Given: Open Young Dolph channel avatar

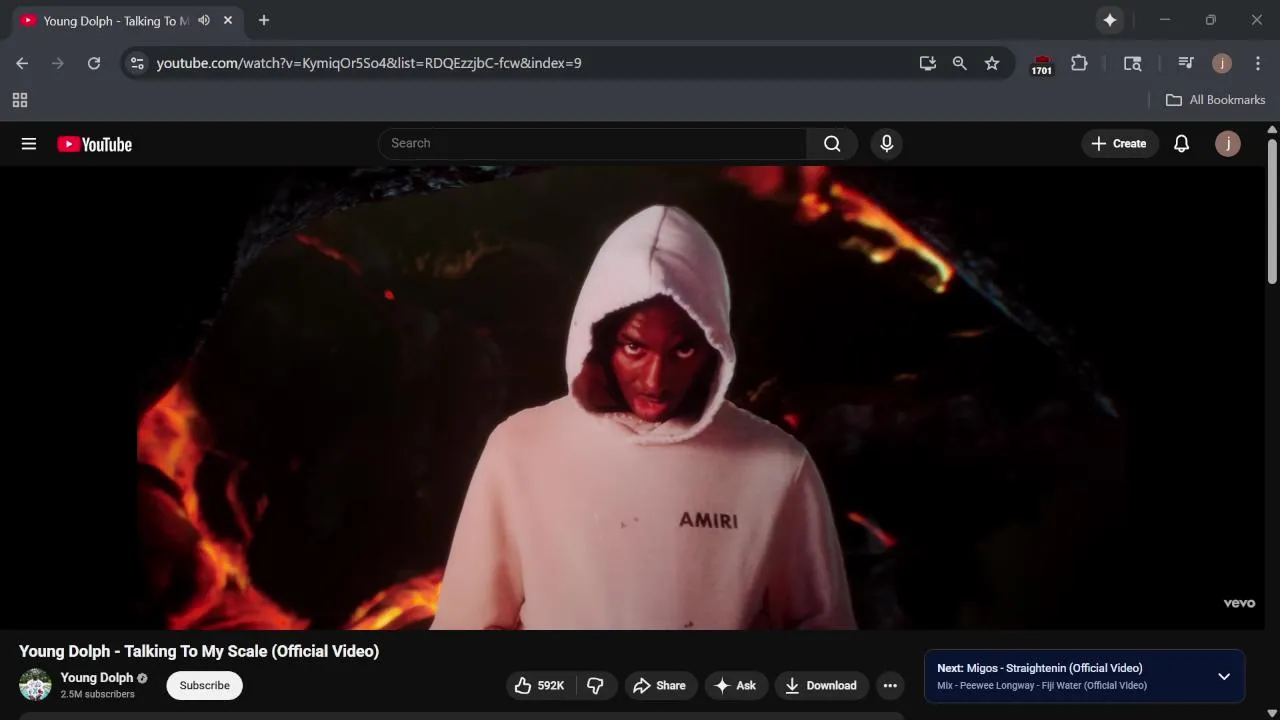Looking at the screenshot, I should tap(35, 685).
